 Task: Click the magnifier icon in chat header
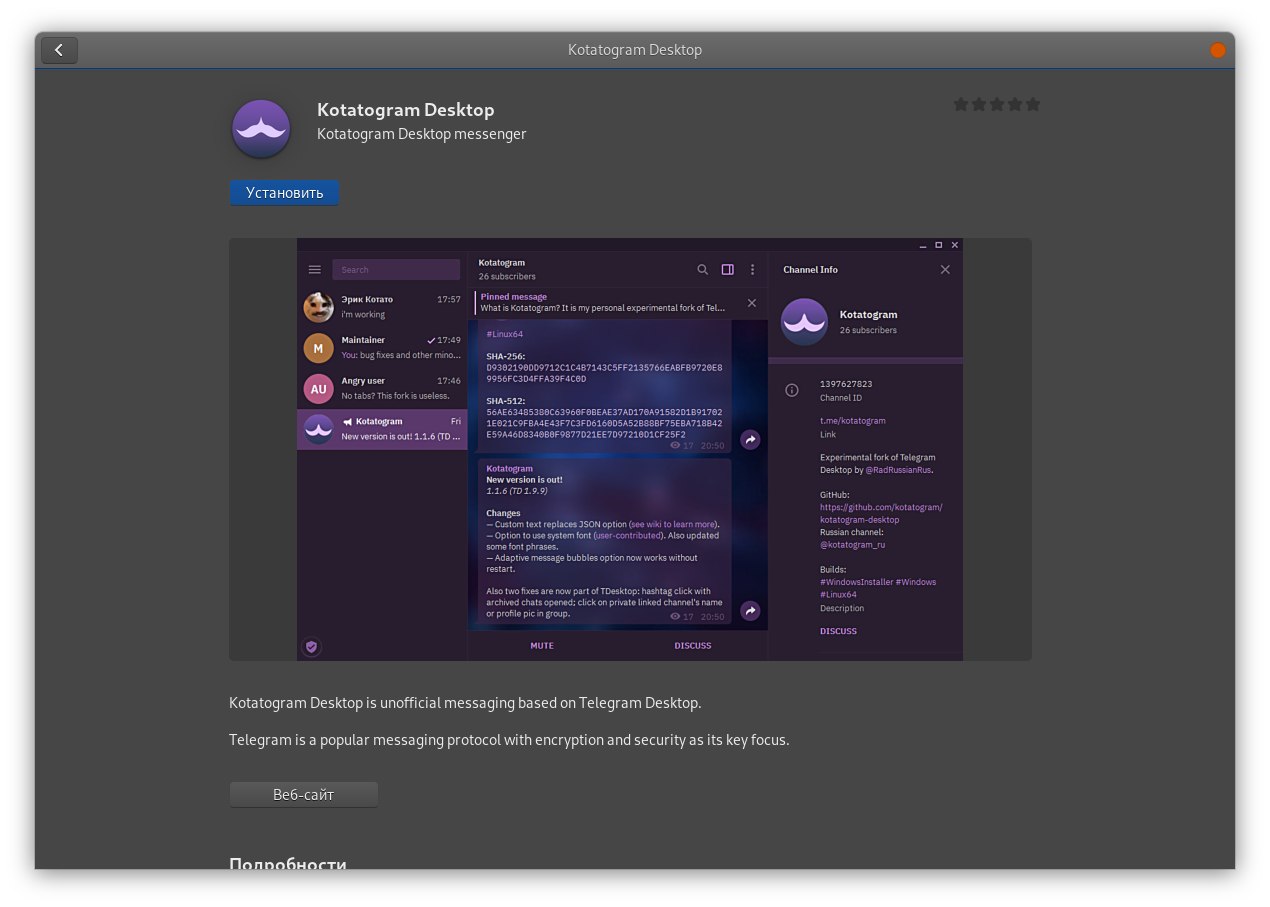[703, 270]
